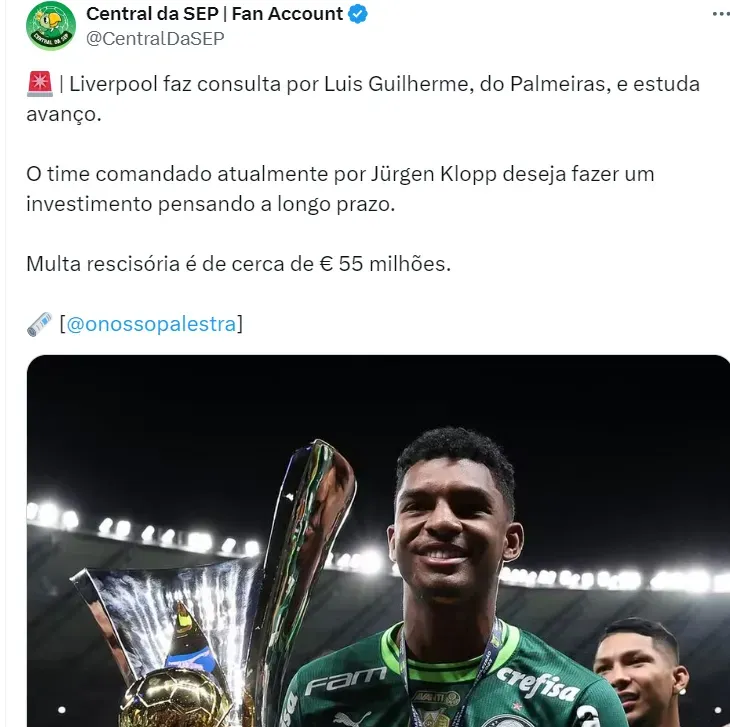Open the tweet's three-dot more options menu
730x727 pixels.
tap(719, 16)
